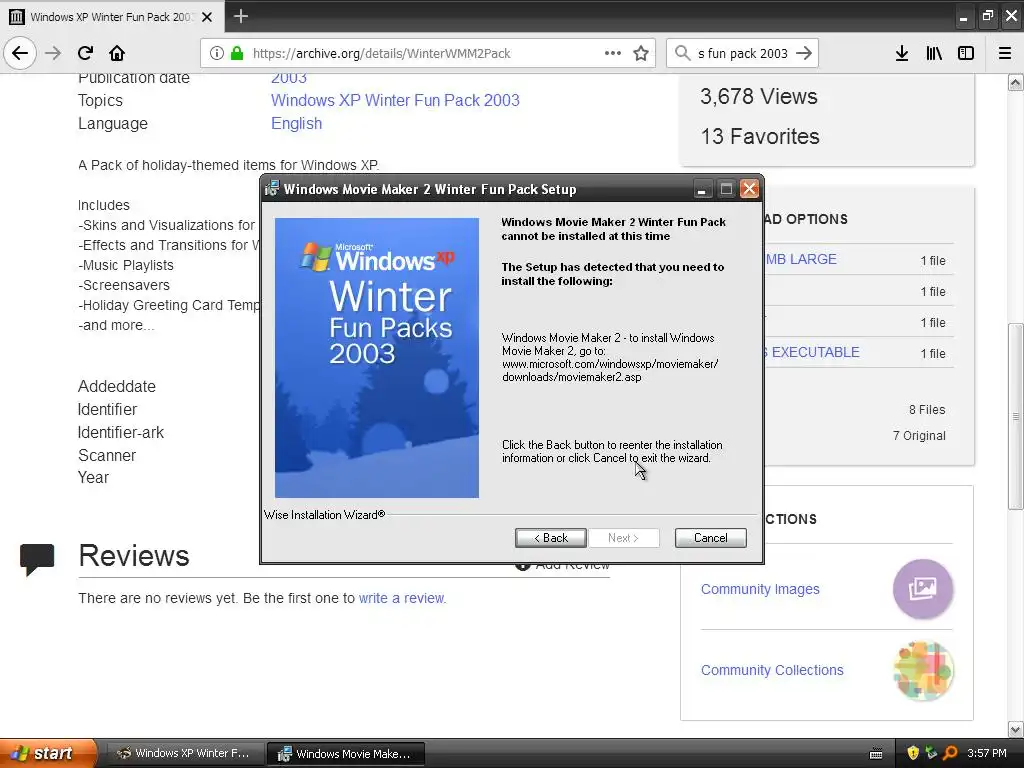Click the security shield tray icon
Image resolution: width=1024 pixels, height=768 pixels.
point(913,753)
